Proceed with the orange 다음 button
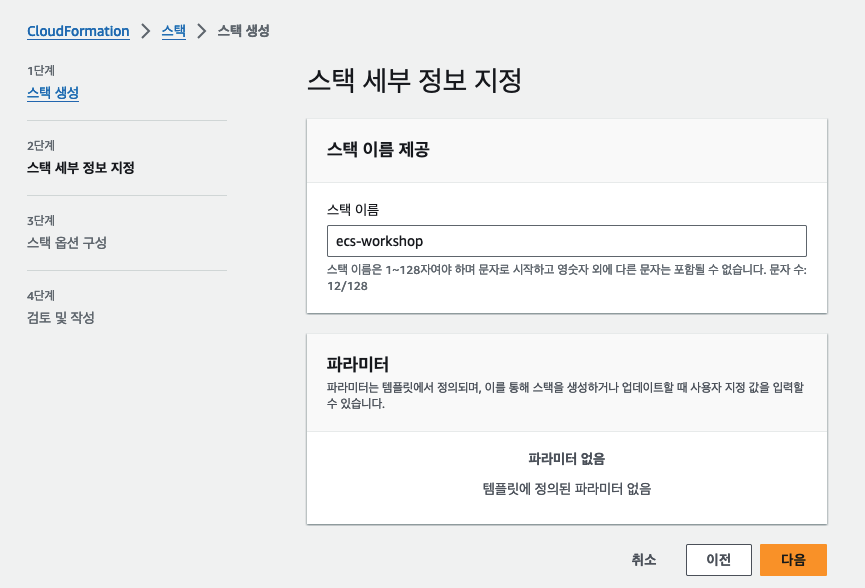 click(793, 560)
